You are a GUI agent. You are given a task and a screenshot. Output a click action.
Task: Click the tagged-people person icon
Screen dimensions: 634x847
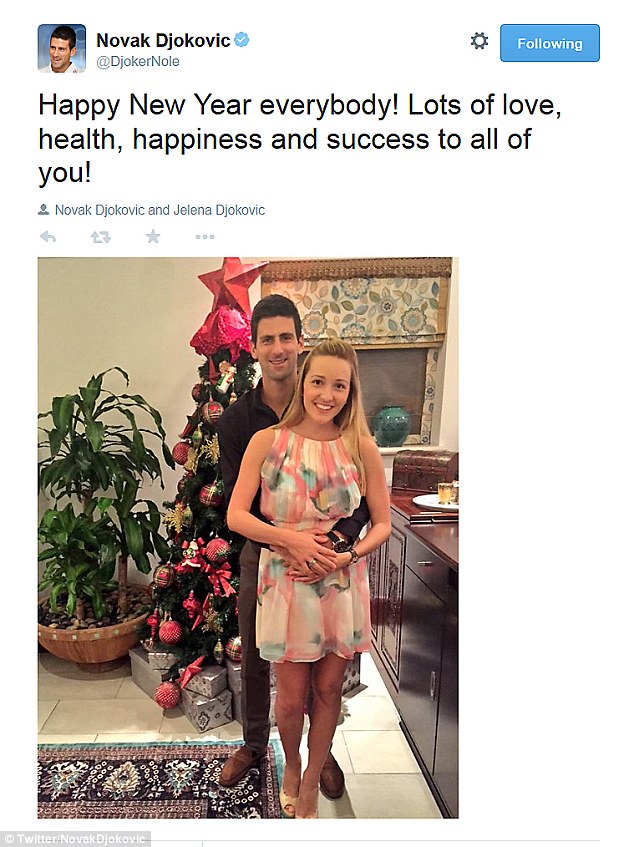pos(44,210)
